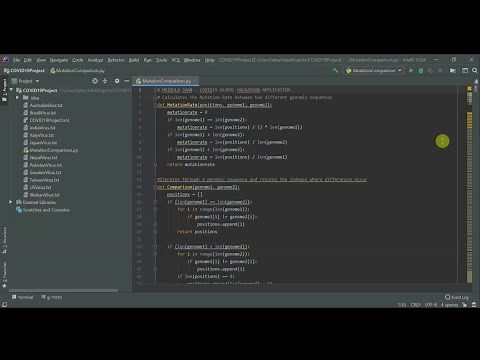Image resolution: width=480 pixels, height=360 pixels.
Task: Click the '4 spaces' indent status entry
Action: tap(449, 305)
